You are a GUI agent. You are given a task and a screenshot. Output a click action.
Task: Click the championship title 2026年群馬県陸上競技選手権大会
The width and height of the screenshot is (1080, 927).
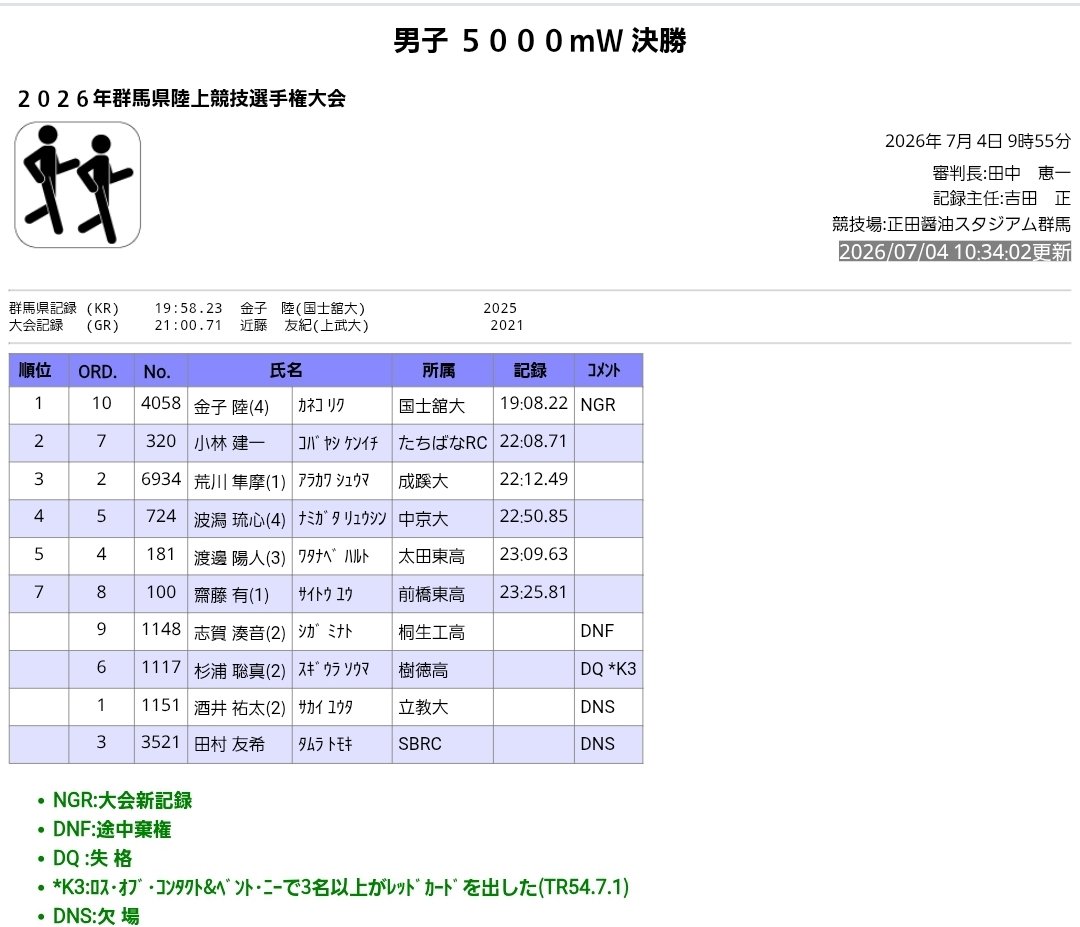point(182,99)
